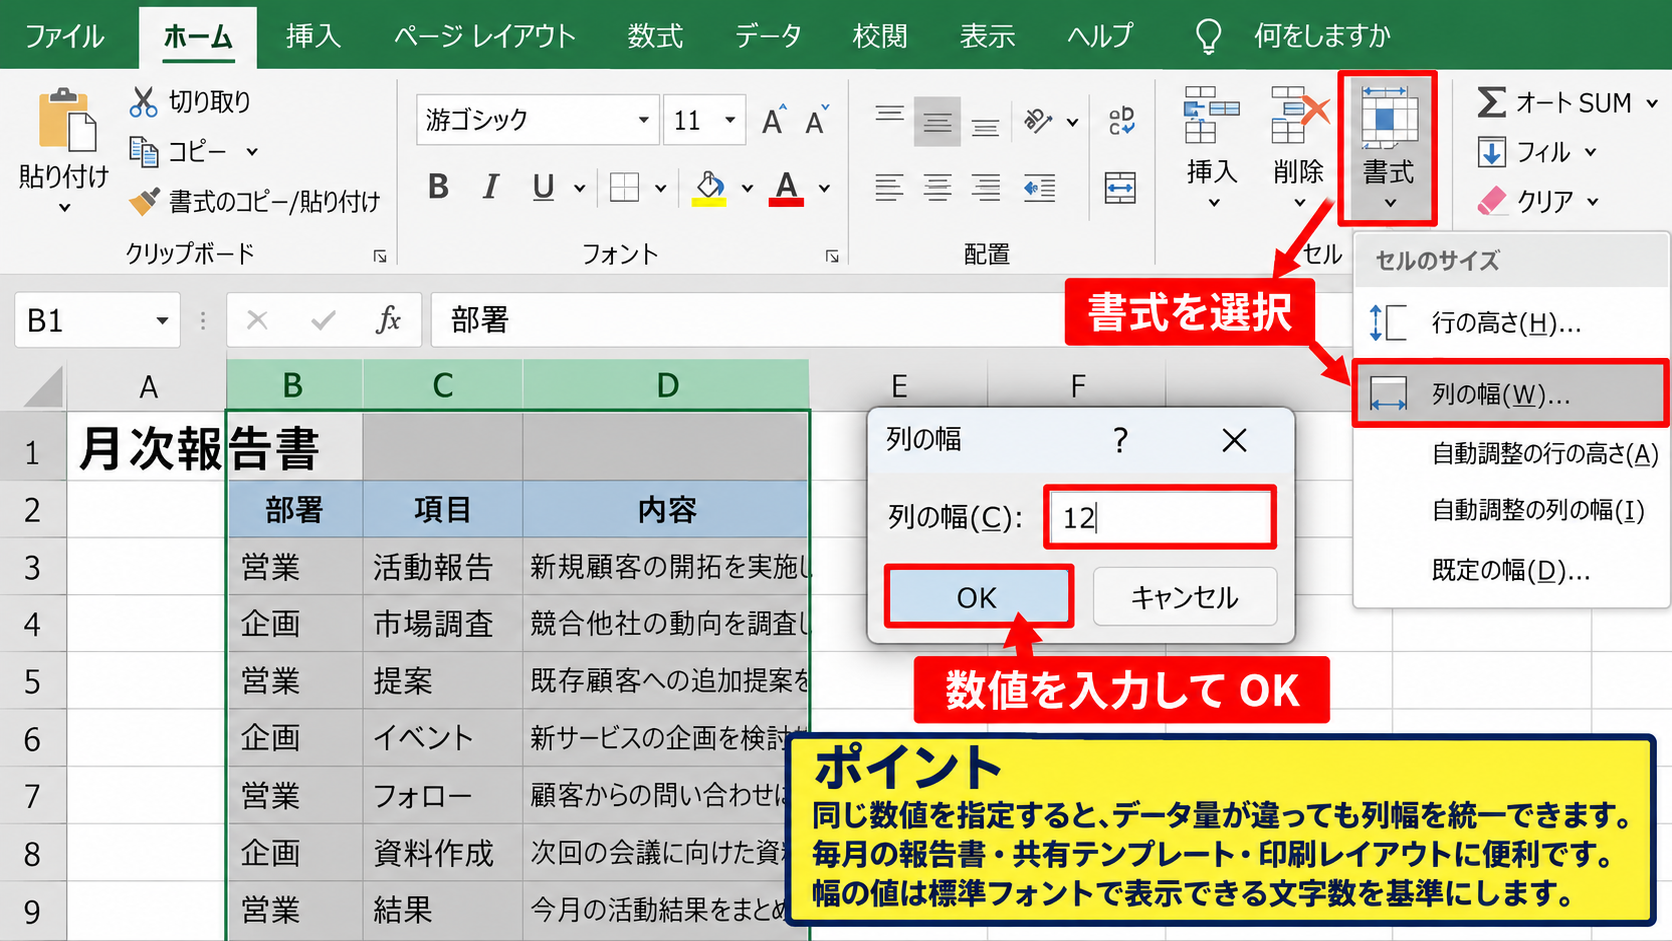The height and width of the screenshot is (941, 1672).
Task: Toggle Italic formatting
Action: [490, 187]
